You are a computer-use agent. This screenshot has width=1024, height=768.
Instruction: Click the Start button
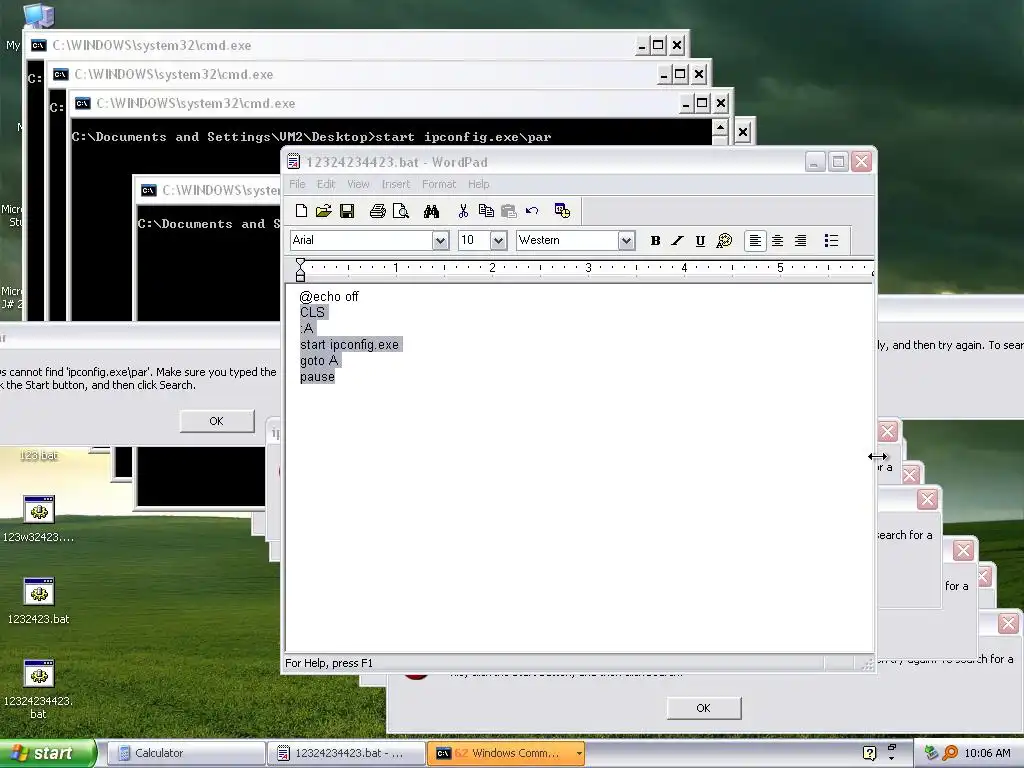pos(47,753)
